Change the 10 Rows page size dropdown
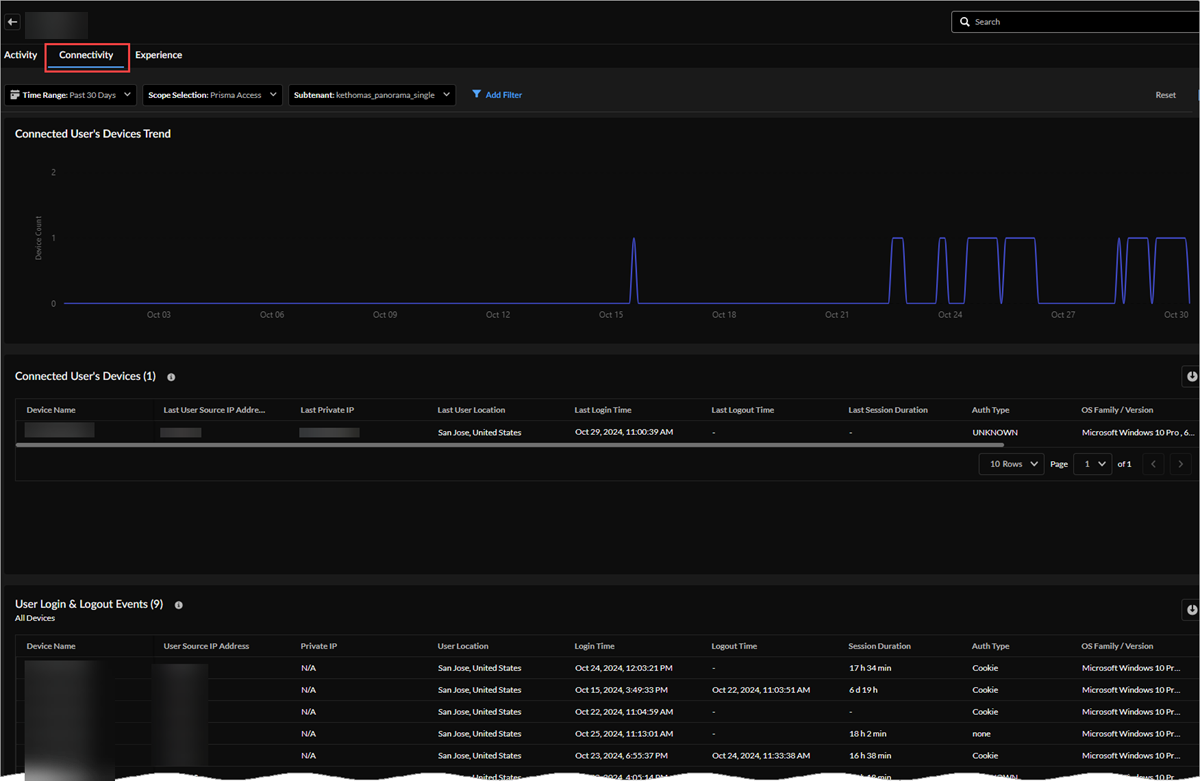The width and height of the screenshot is (1200, 782). pyautogui.click(x=1011, y=464)
